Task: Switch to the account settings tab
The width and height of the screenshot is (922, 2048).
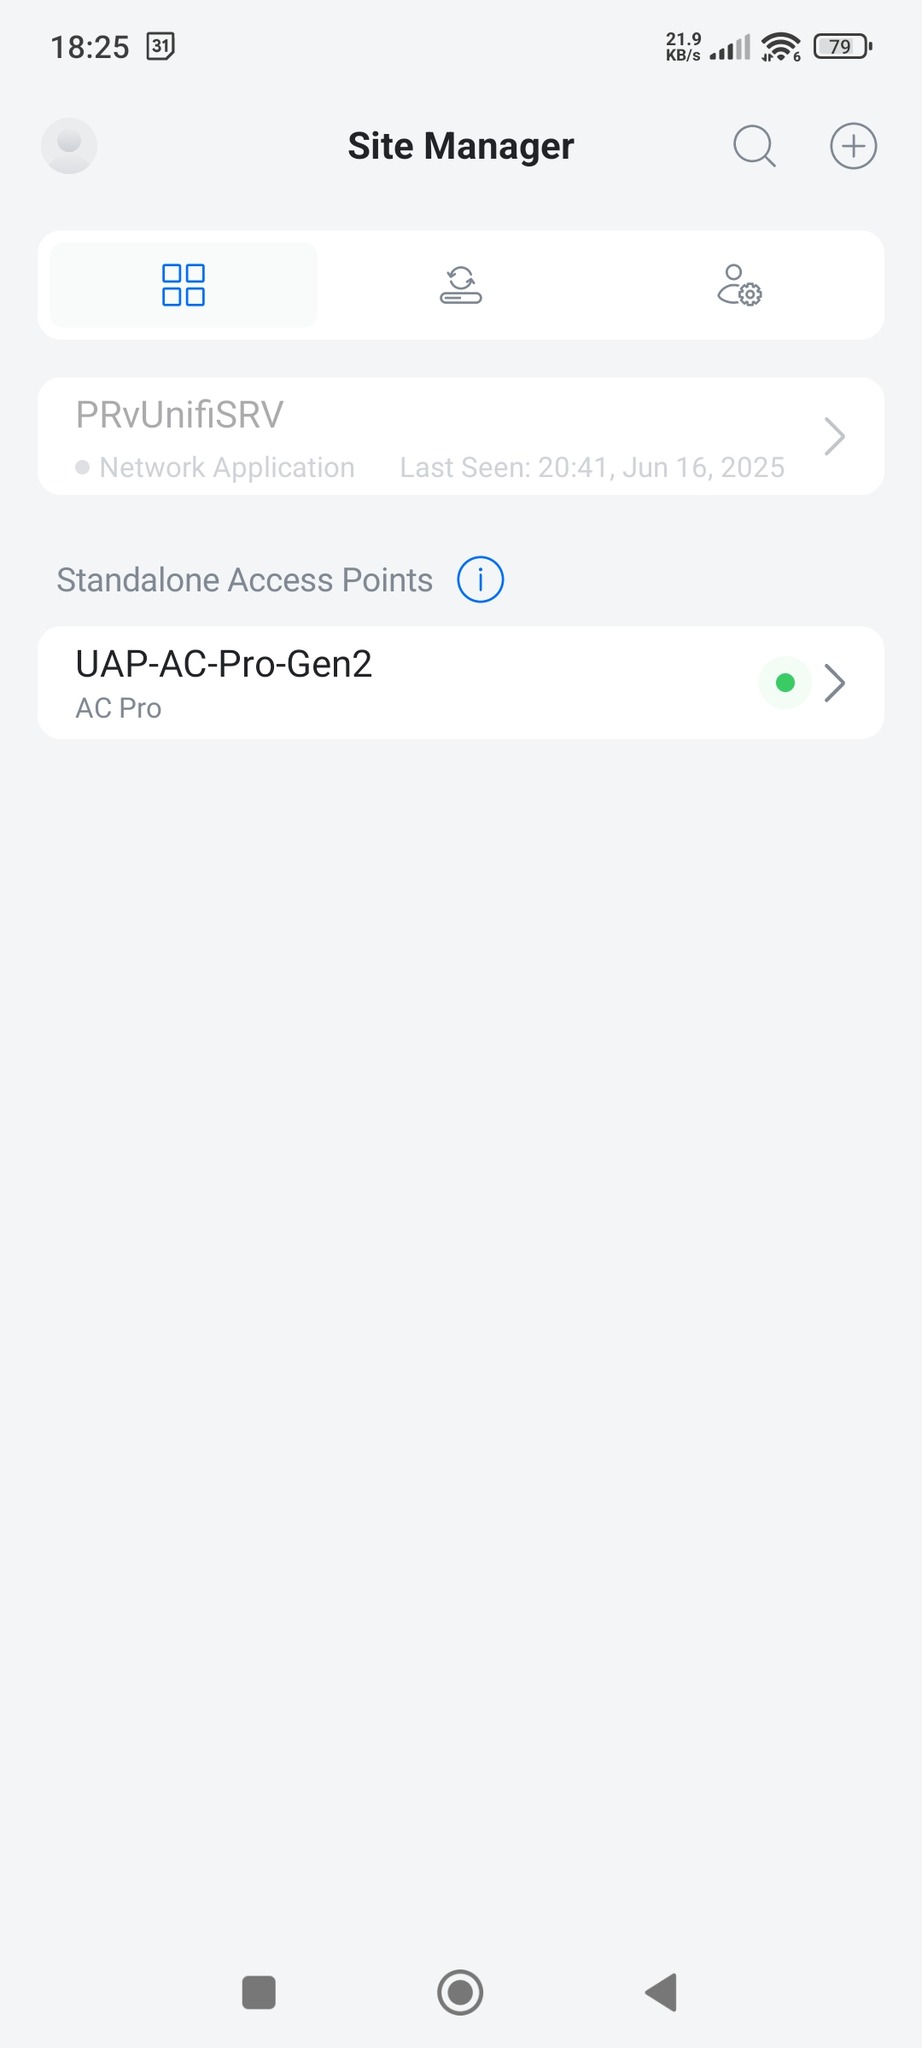Action: 739,285
